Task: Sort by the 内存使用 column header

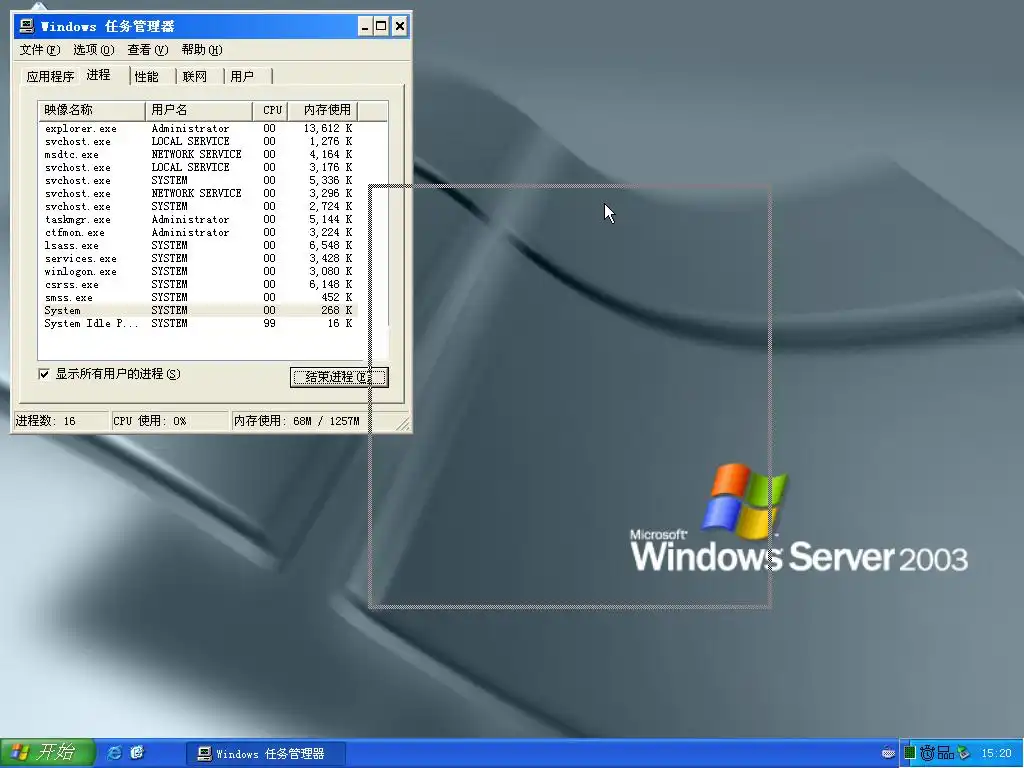Action: (x=323, y=110)
